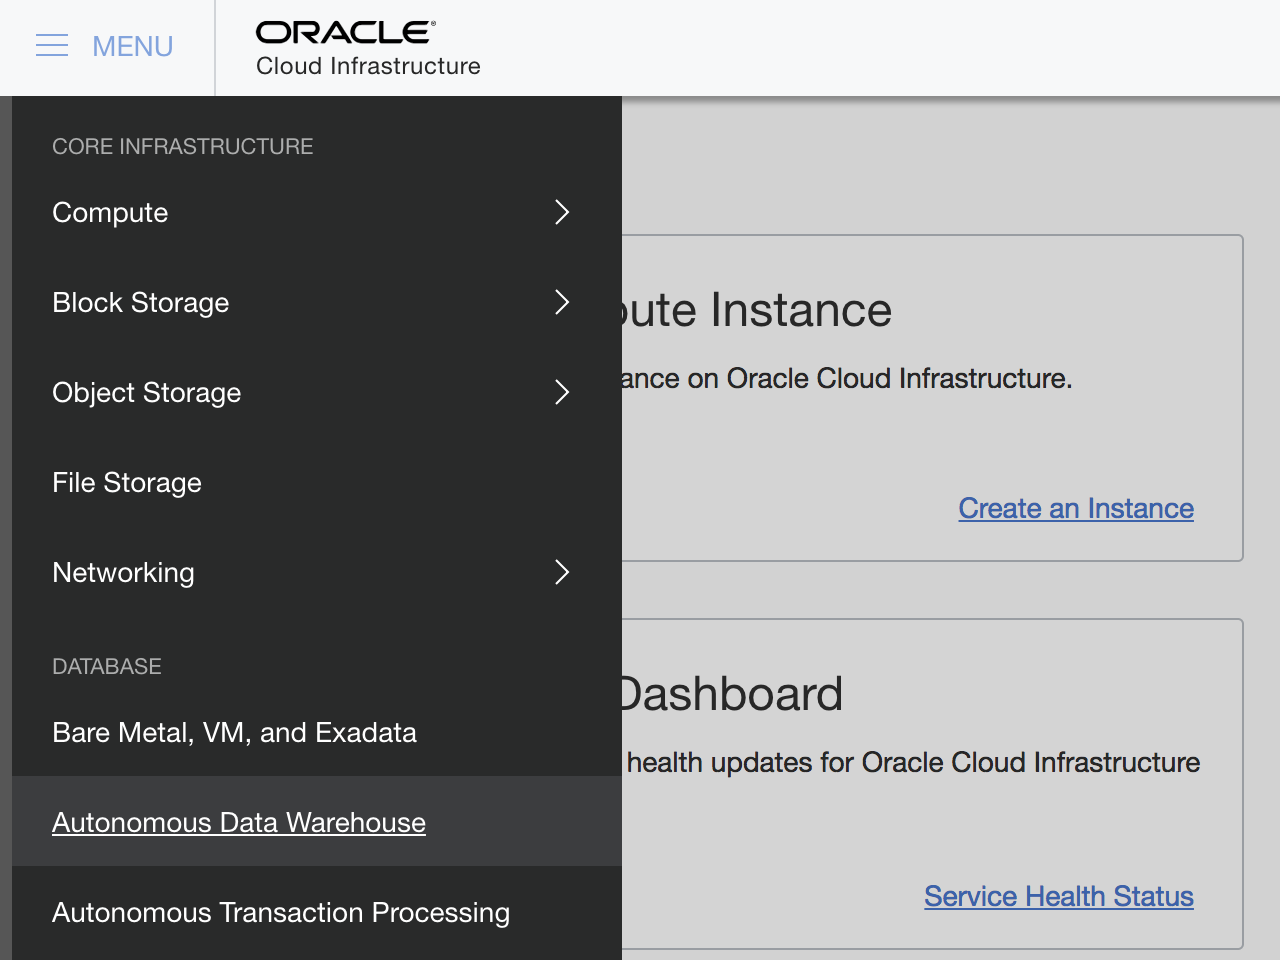Open the Object Storage menu item

click(317, 392)
